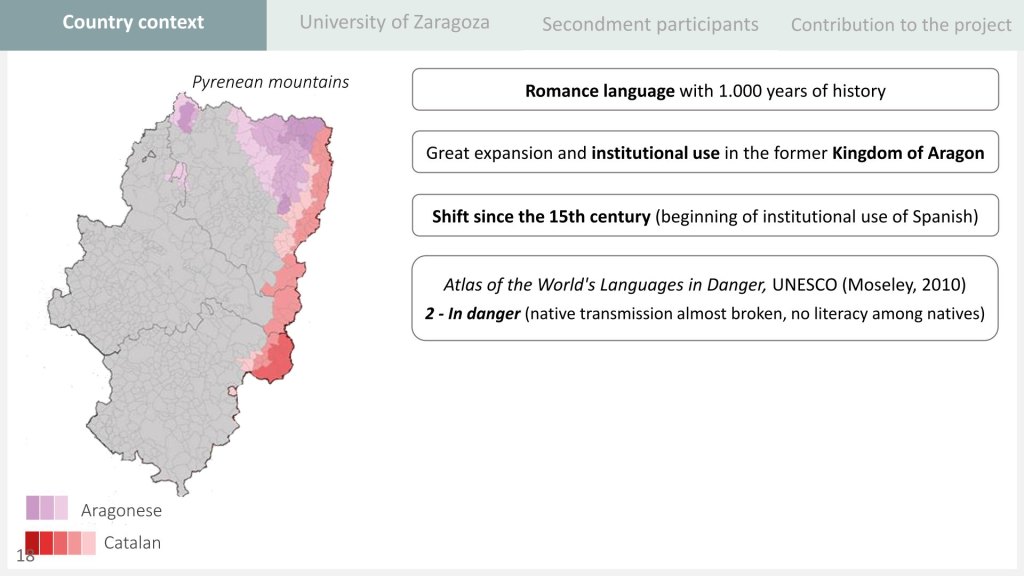Click the darkest red Catalan legend swatch
Screen dimensions: 1024x576
(x=32, y=543)
